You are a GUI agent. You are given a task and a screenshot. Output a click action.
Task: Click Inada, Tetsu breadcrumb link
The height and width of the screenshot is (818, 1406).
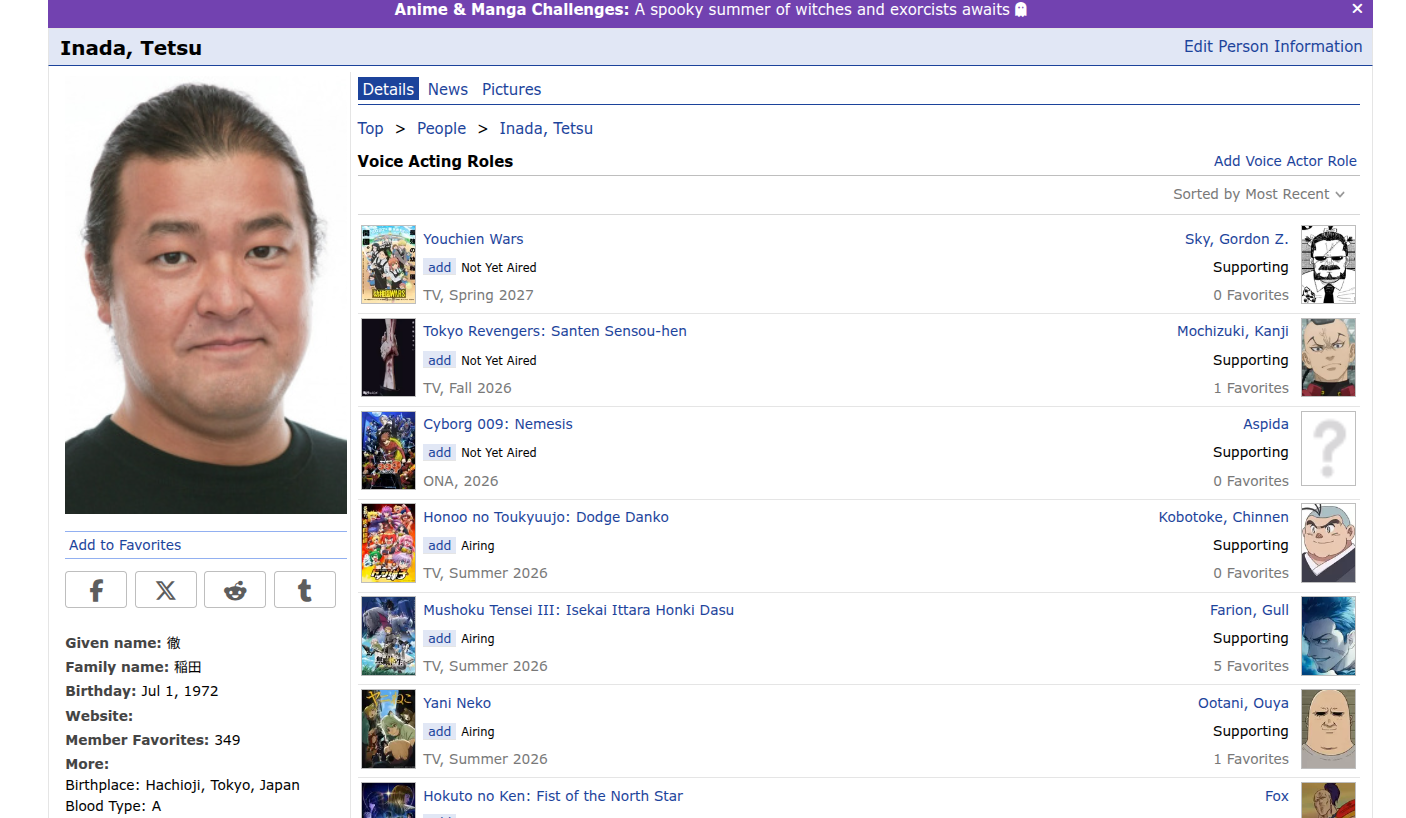point(546,128)
